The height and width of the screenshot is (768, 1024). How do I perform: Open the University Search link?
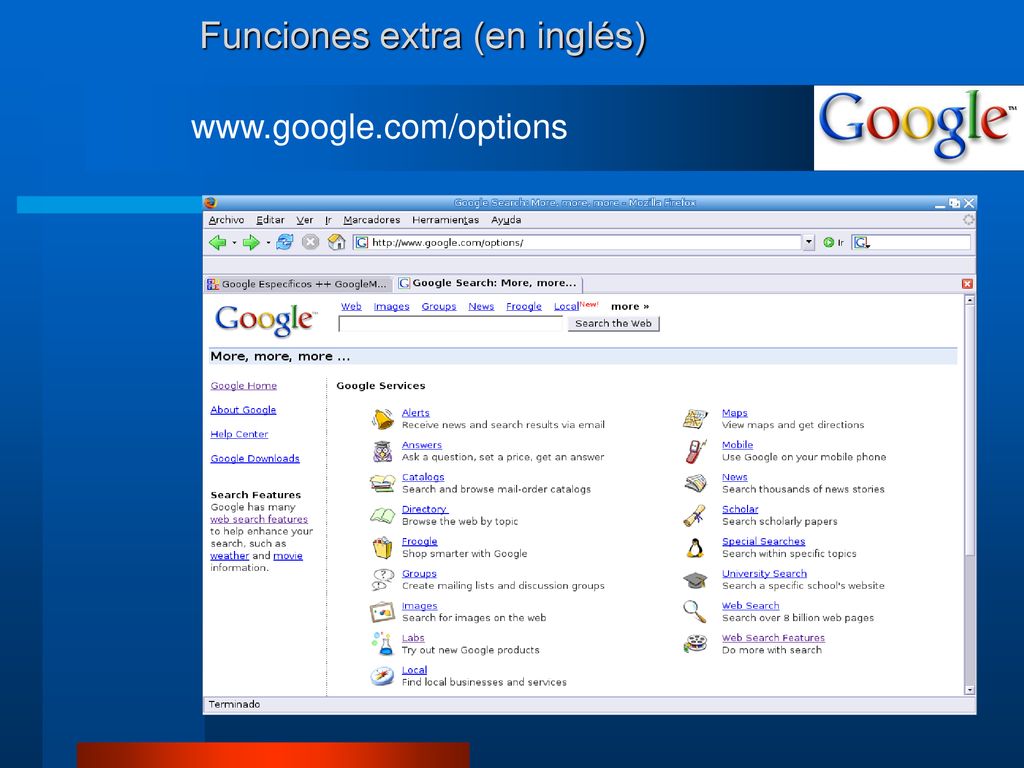764,573
